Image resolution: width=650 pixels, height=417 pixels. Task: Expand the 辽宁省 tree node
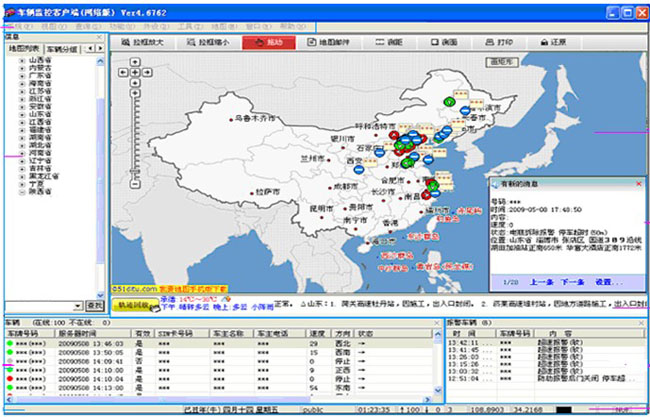point(22,159)
